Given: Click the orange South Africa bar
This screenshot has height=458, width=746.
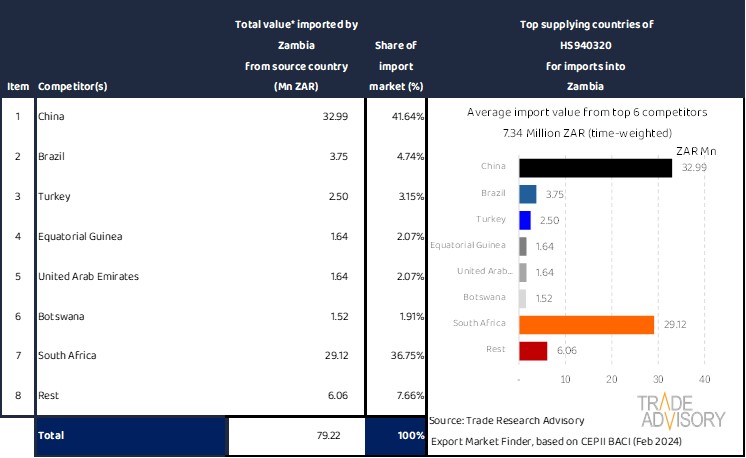Looking at the screenshot, I should tap(587, 324).
